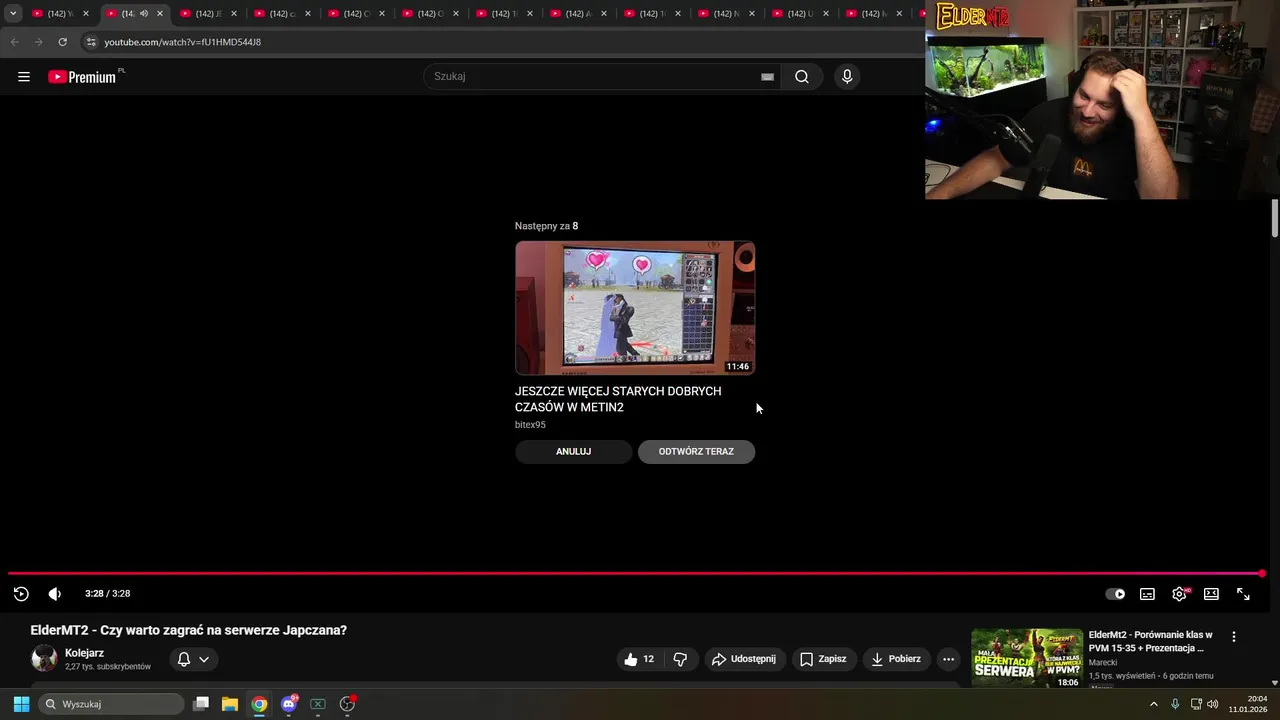Click the next video thumbnail in player
This screenshot has height=720, width=1280.
pos(635,308)
